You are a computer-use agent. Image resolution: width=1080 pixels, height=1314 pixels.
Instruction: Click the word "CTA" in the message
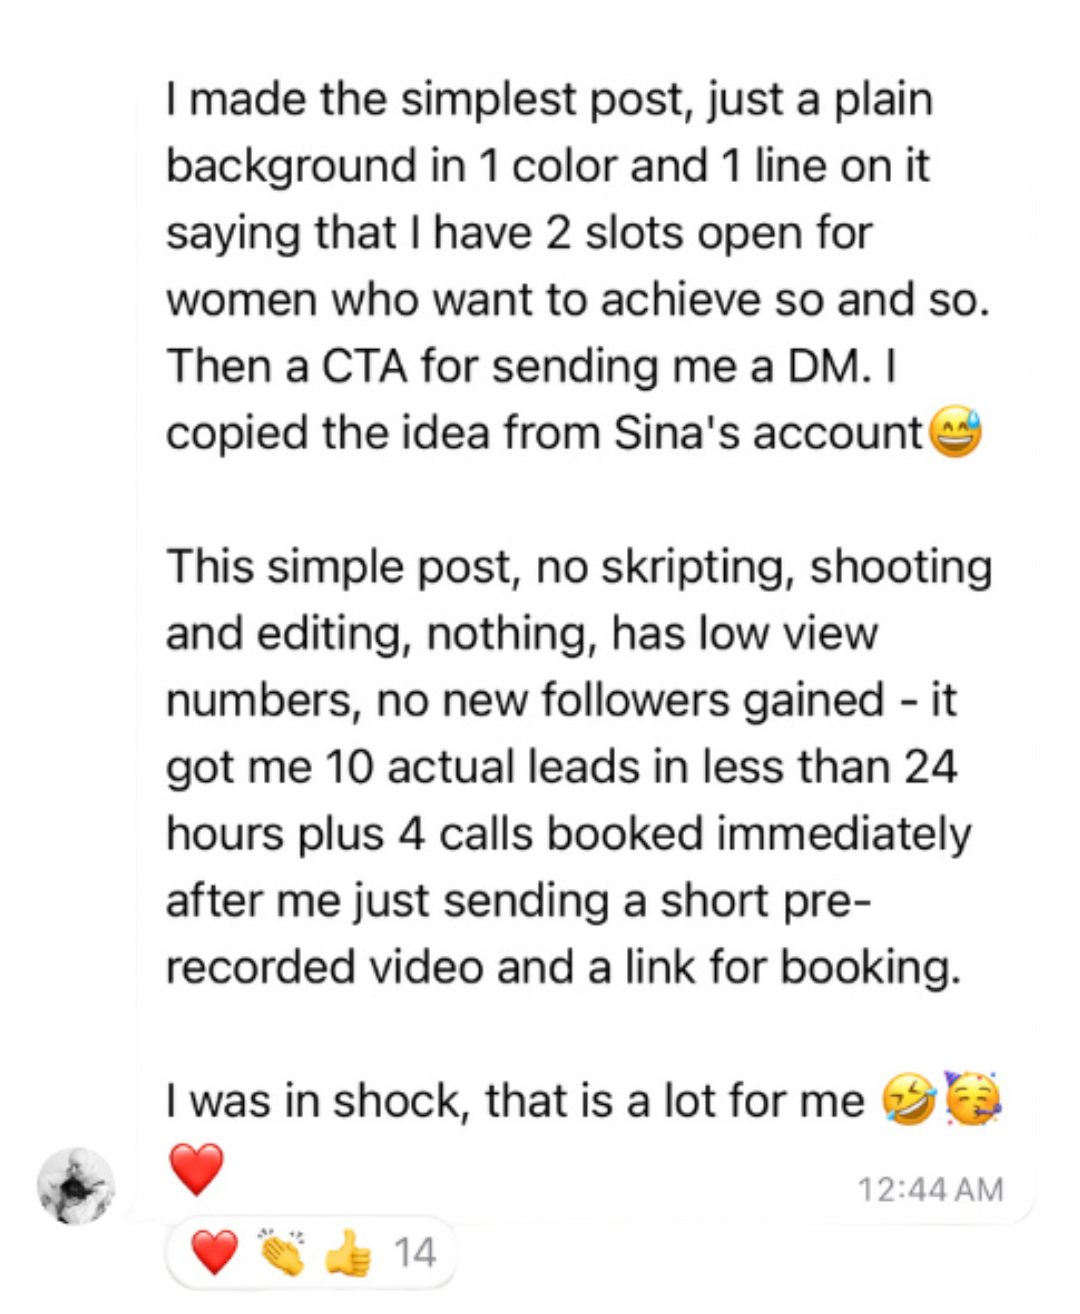click(x=364, y=366)
